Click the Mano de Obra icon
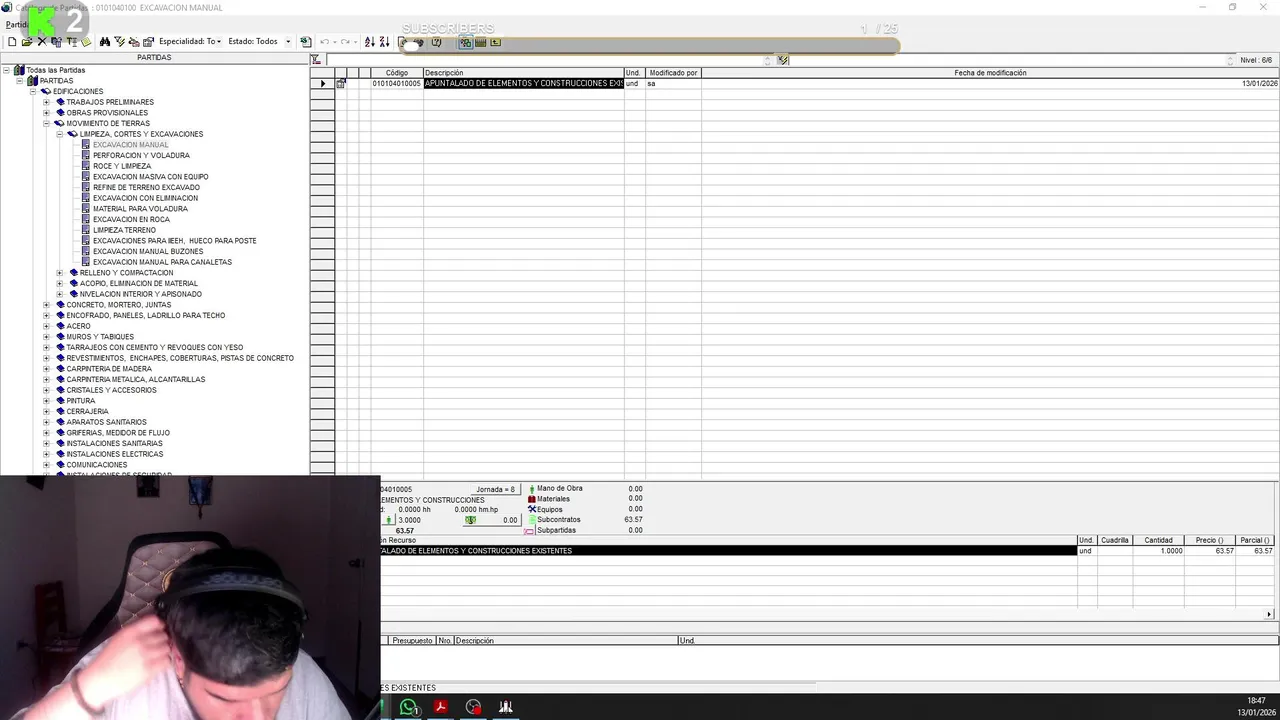 [x=532, y=489]
